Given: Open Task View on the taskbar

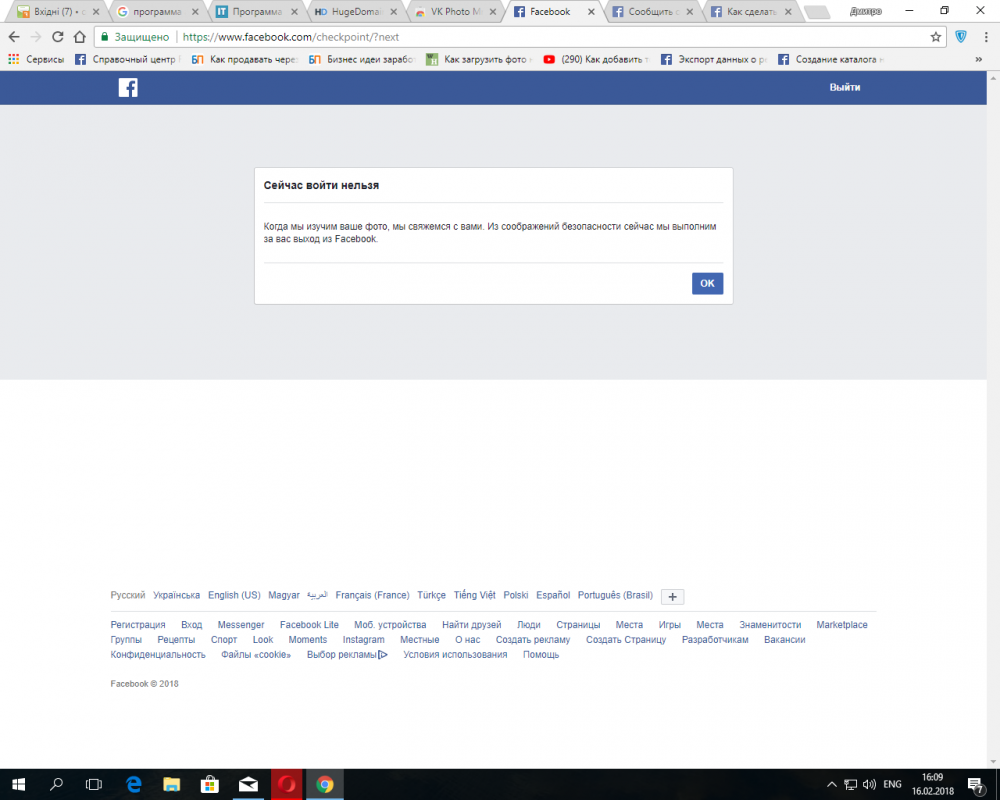Looking at the screenshot, I should [94, 784].
